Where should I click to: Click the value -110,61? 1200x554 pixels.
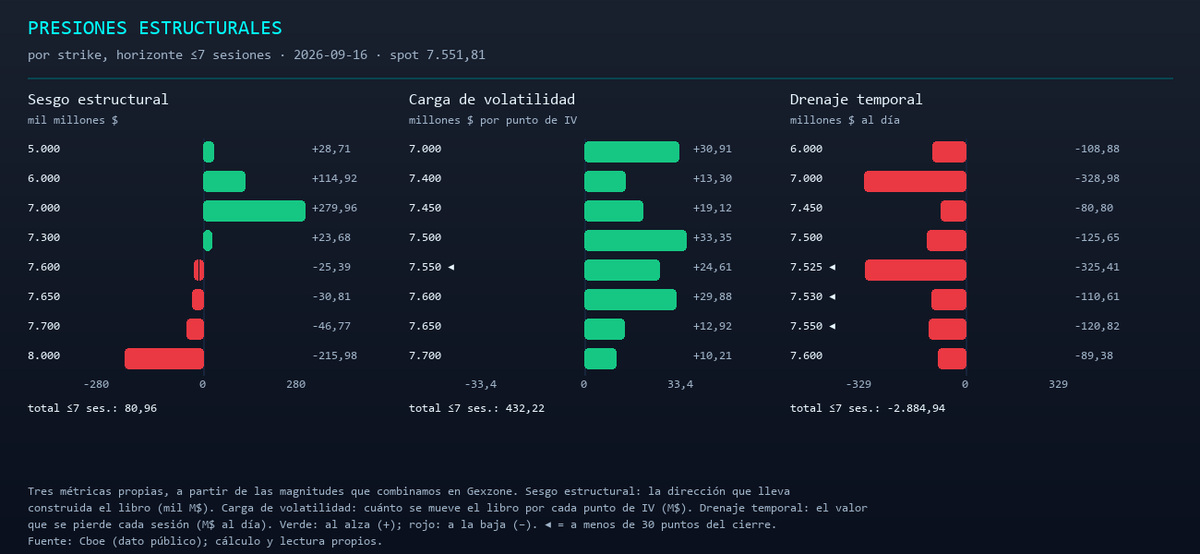[1097, 297]
